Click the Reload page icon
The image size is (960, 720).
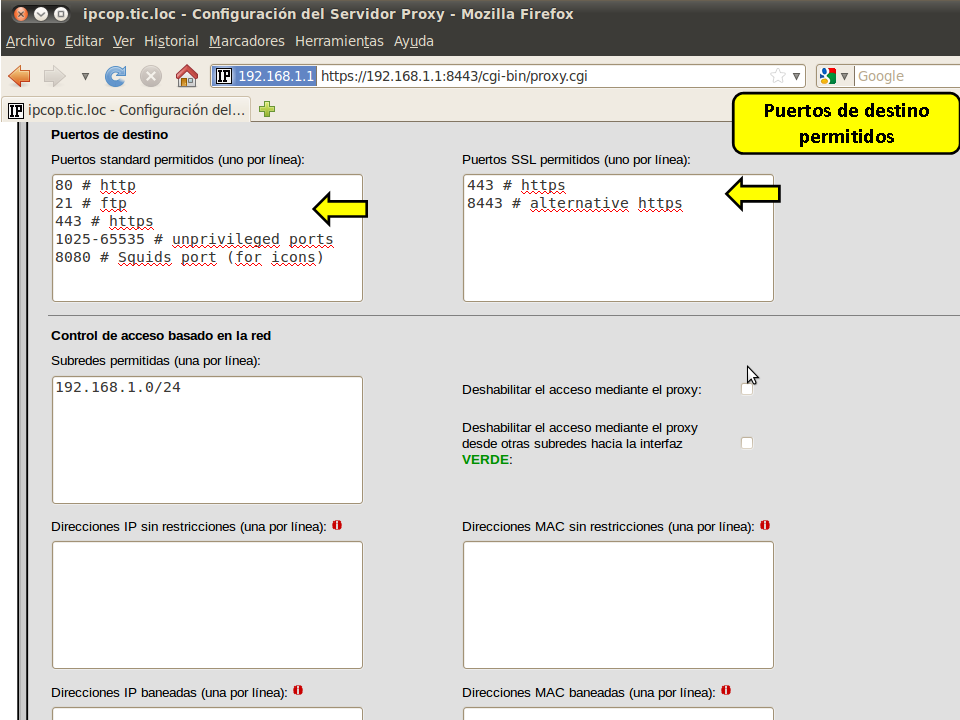tap(116, 76)
